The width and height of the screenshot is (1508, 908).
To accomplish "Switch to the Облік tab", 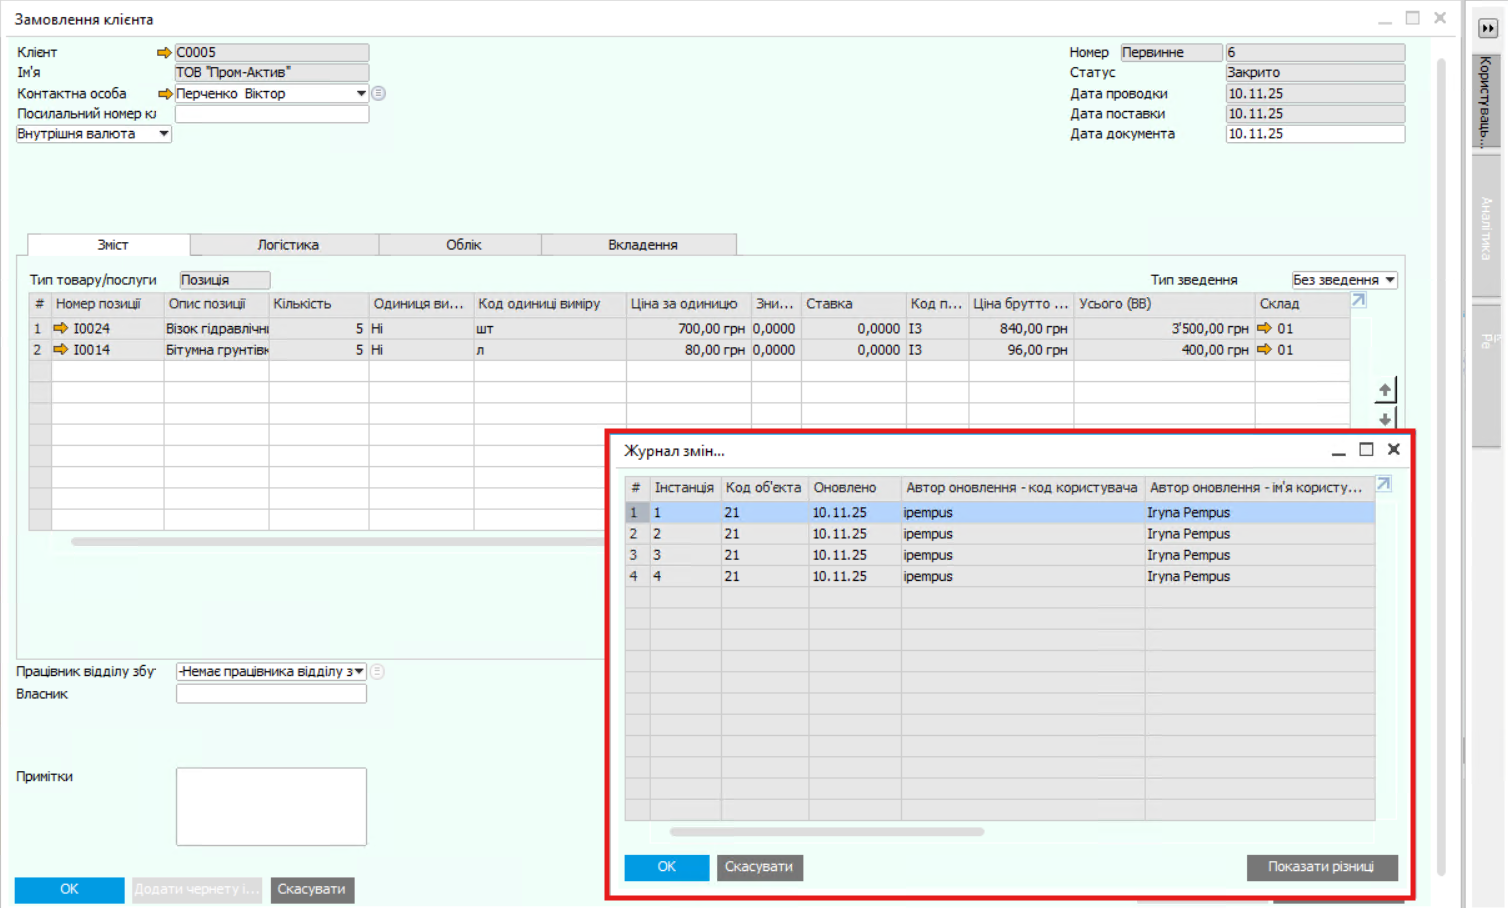I will coord(463,245).
